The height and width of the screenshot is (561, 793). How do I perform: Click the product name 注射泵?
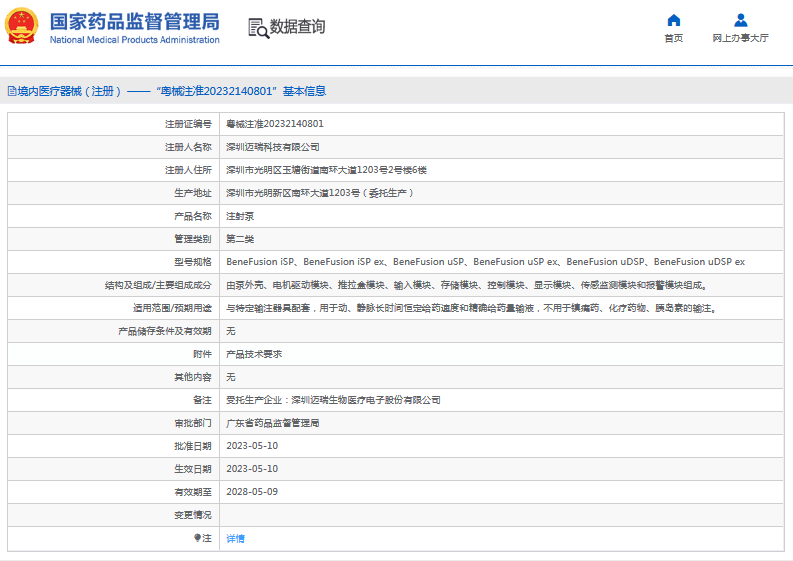tap(240, 216)
